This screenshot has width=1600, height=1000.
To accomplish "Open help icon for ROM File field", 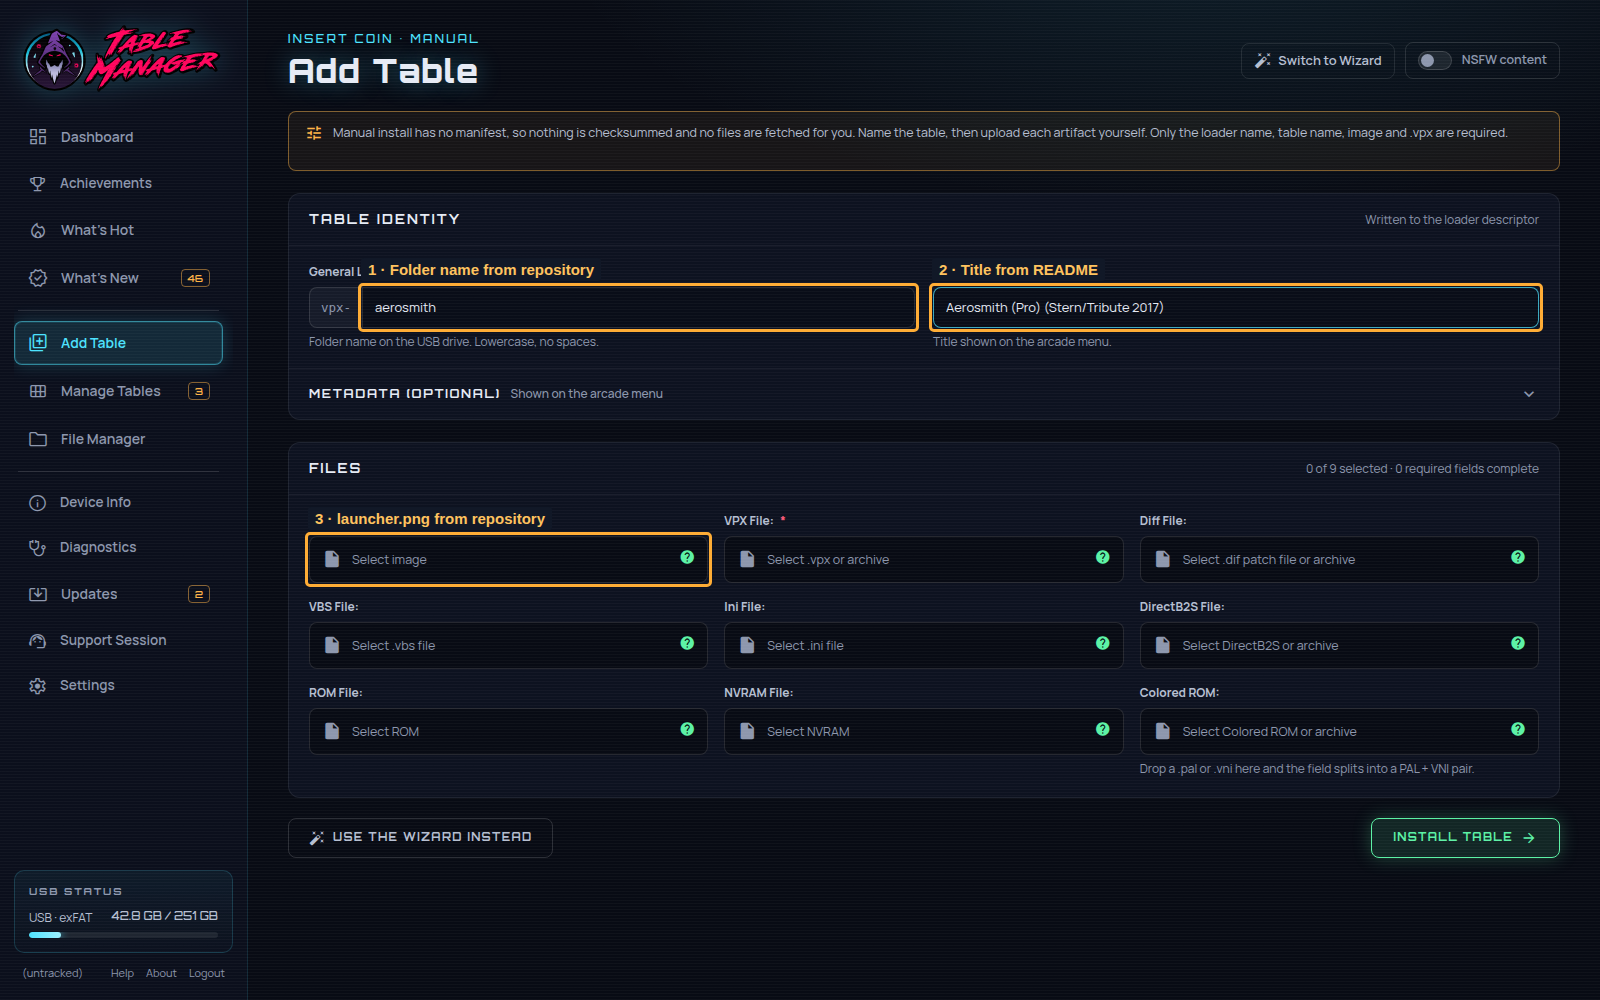I will [687, 730].
